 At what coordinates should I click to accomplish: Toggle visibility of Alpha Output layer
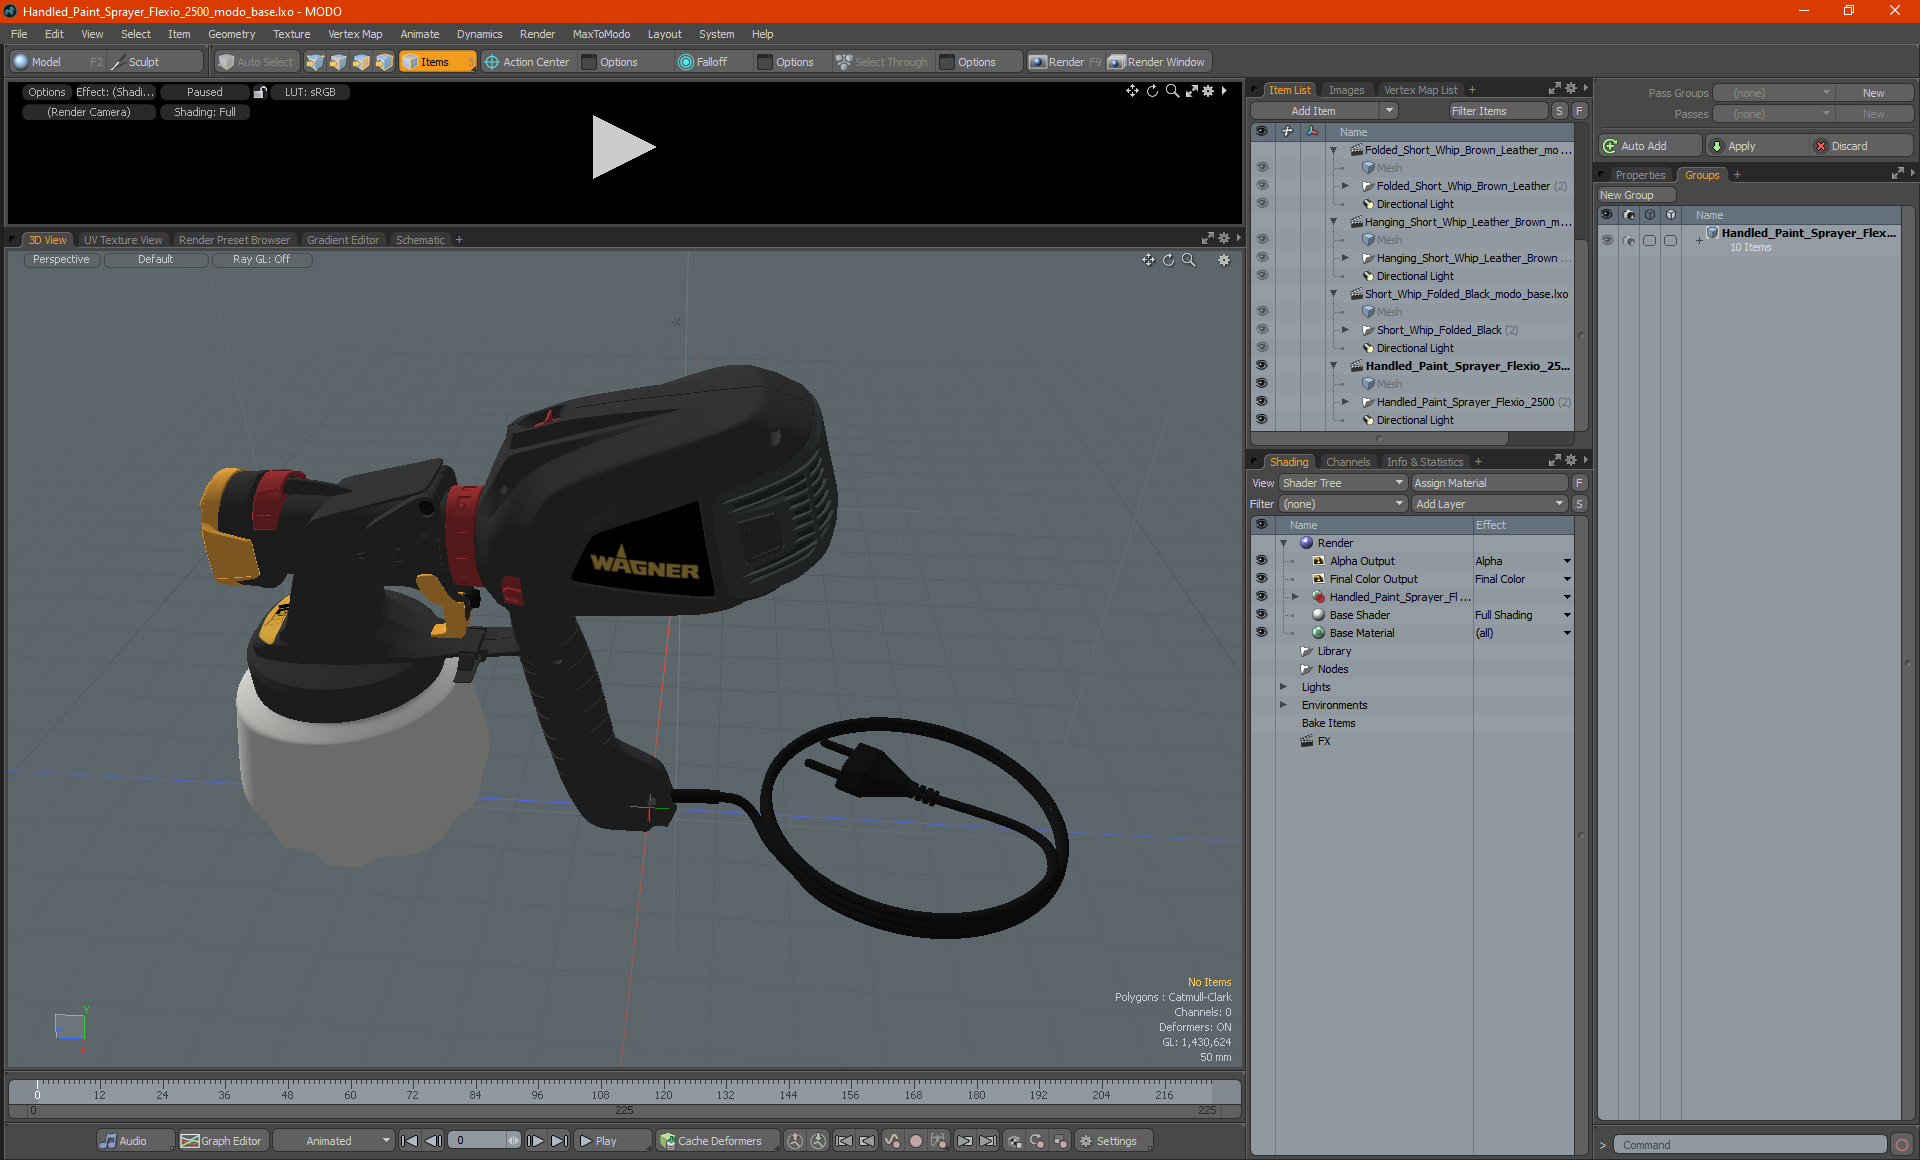pos(1262,561)
